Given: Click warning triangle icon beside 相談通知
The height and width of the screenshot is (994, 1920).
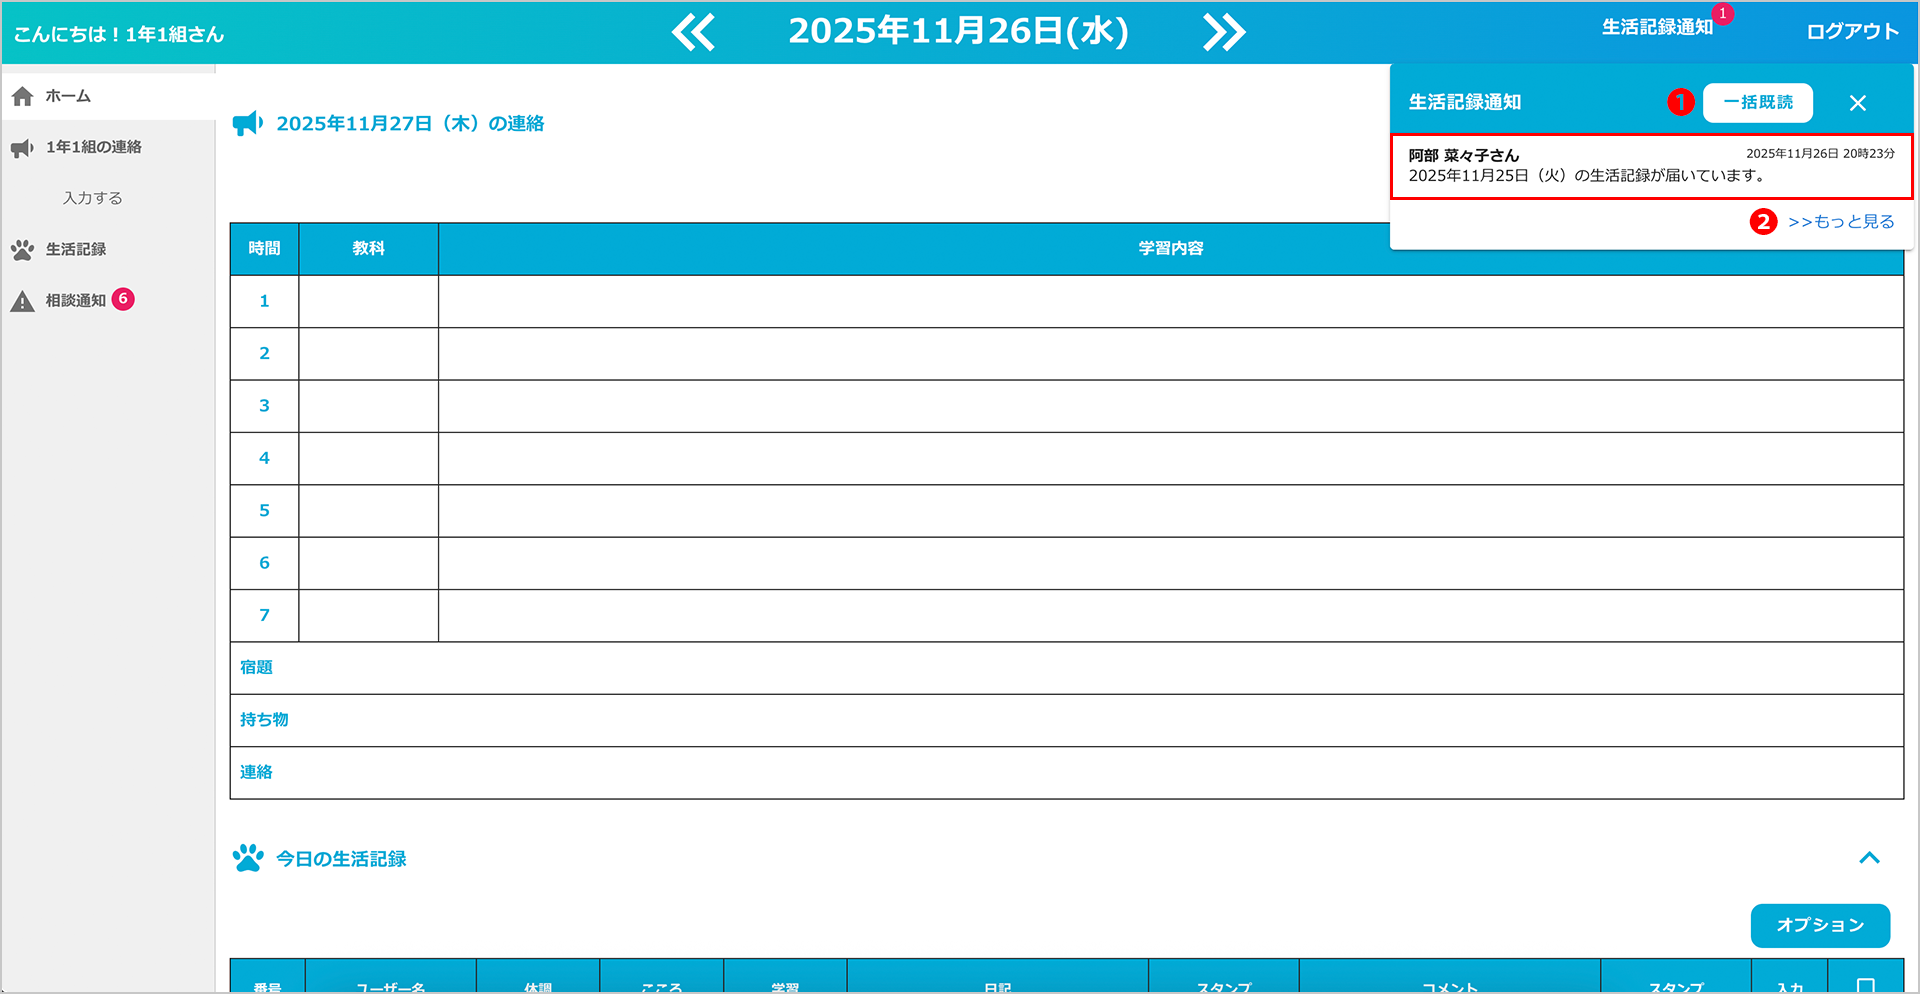Looking at the screenshot, I should point(22,301).
